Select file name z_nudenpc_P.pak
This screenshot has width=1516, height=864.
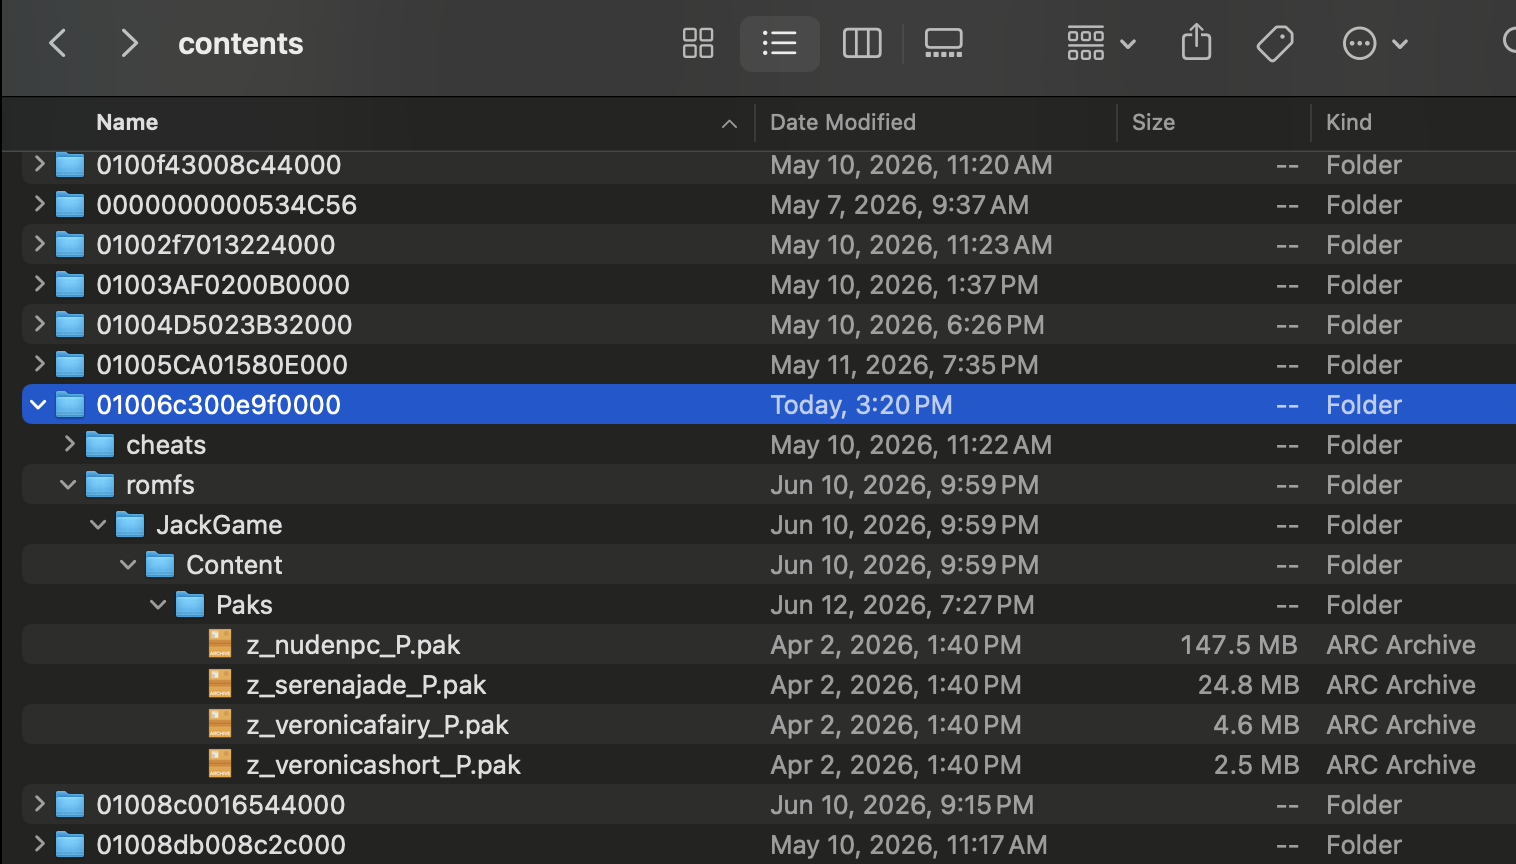coord(353,645)
